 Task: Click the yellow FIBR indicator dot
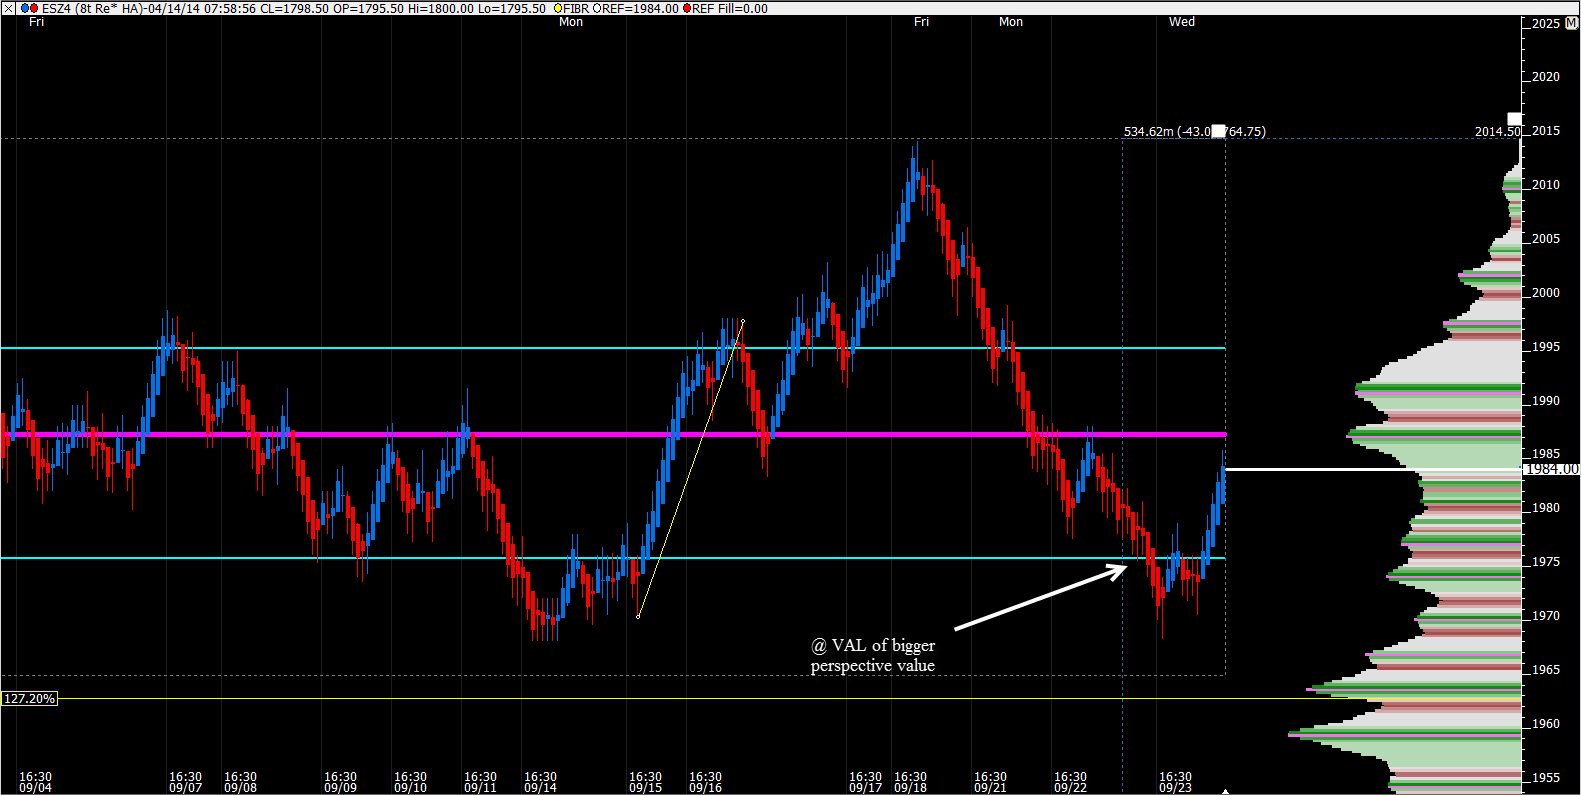(x=558, y=8)
